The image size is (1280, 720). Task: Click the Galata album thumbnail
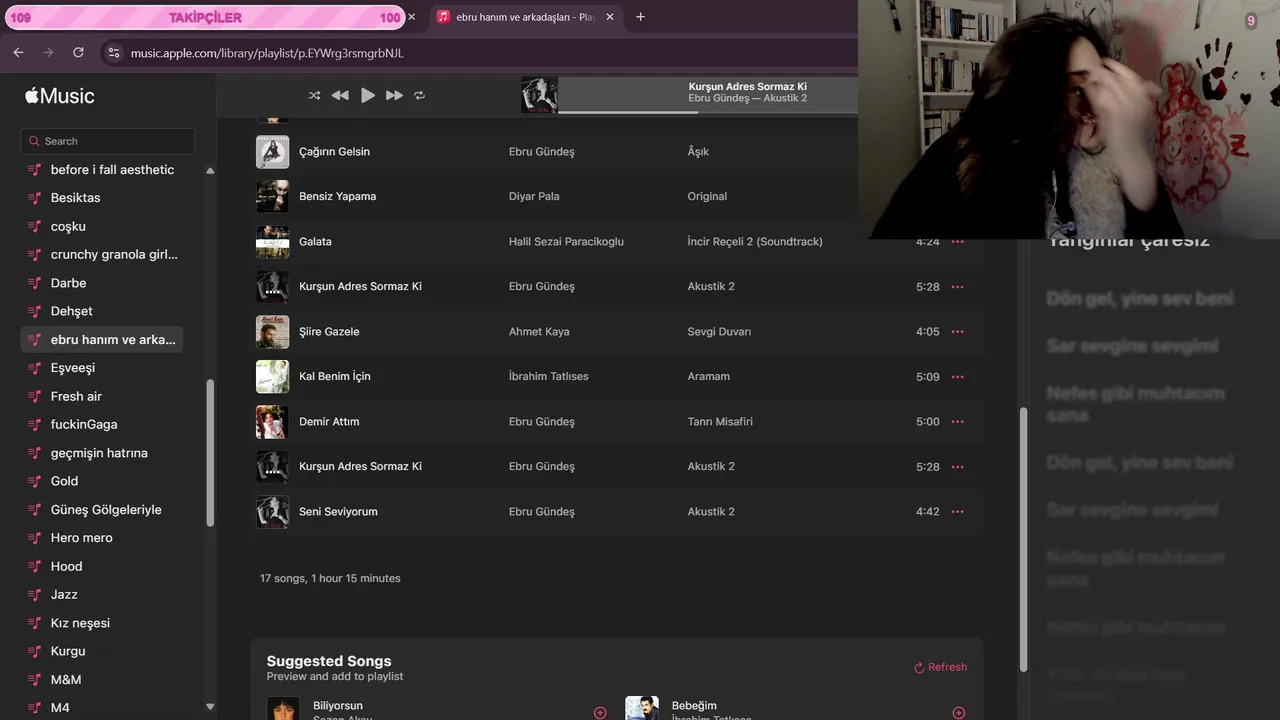tap(272, 242)
